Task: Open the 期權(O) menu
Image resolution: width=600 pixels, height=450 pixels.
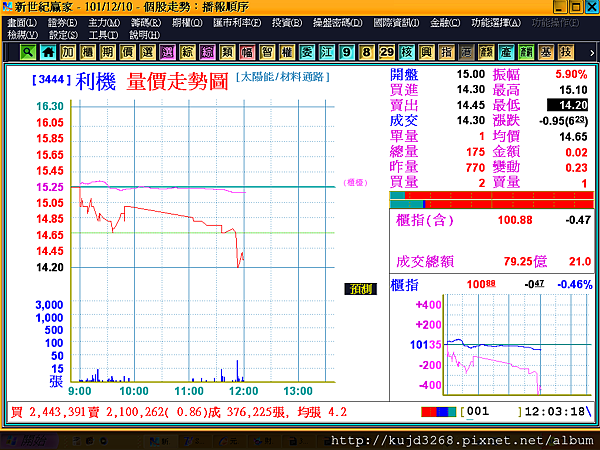Action: (187, 23)
